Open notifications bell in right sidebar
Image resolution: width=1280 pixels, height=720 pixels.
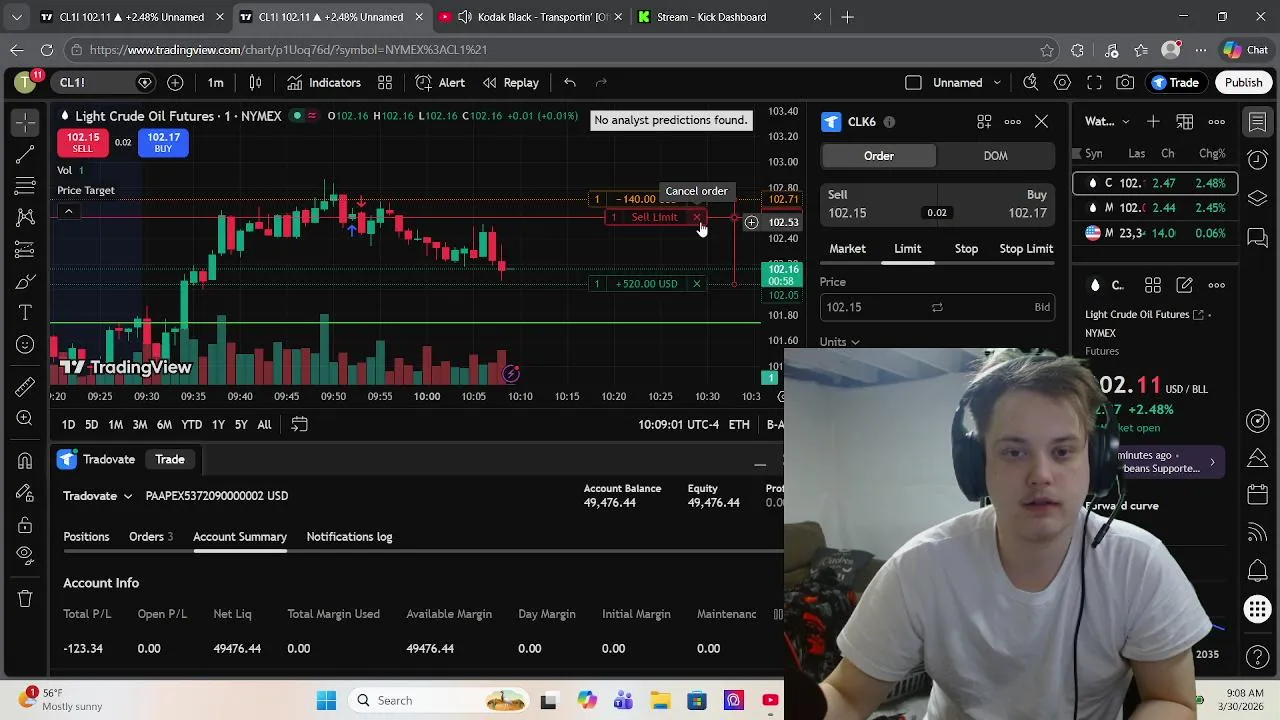[1258, 571]
